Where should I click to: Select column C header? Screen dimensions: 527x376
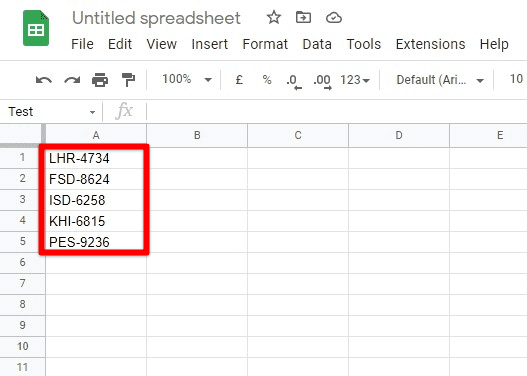pyautogui.click(x=298, y=135)
